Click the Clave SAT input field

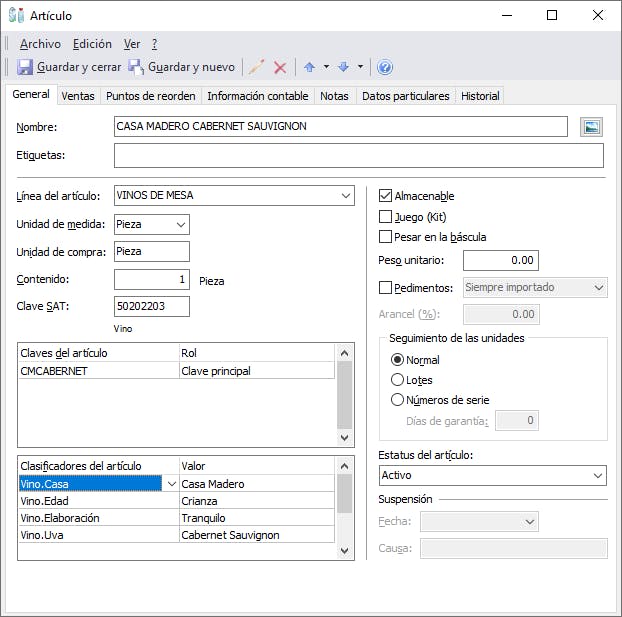151,306
